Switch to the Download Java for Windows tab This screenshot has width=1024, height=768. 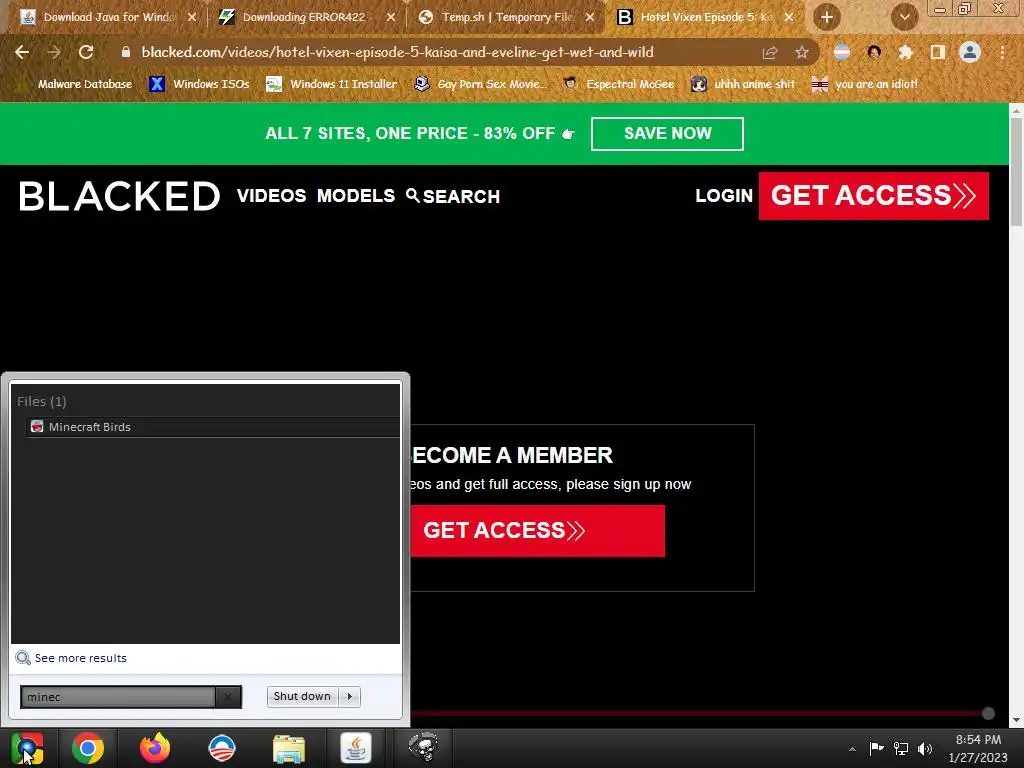[108, 17]
